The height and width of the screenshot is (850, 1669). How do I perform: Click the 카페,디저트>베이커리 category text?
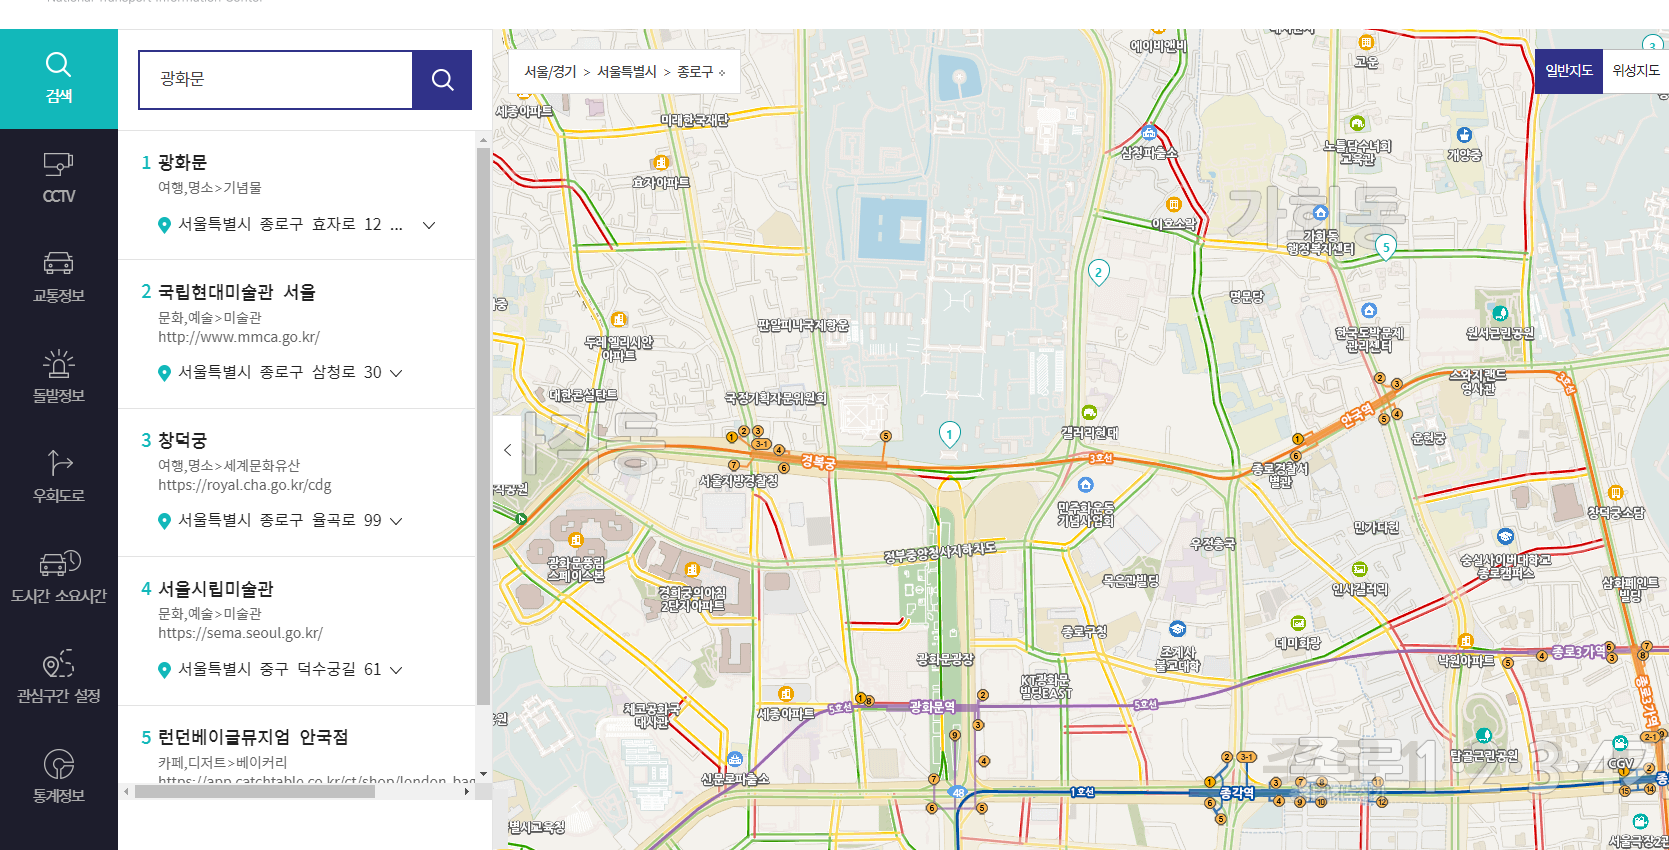click(x=222, y=763)
